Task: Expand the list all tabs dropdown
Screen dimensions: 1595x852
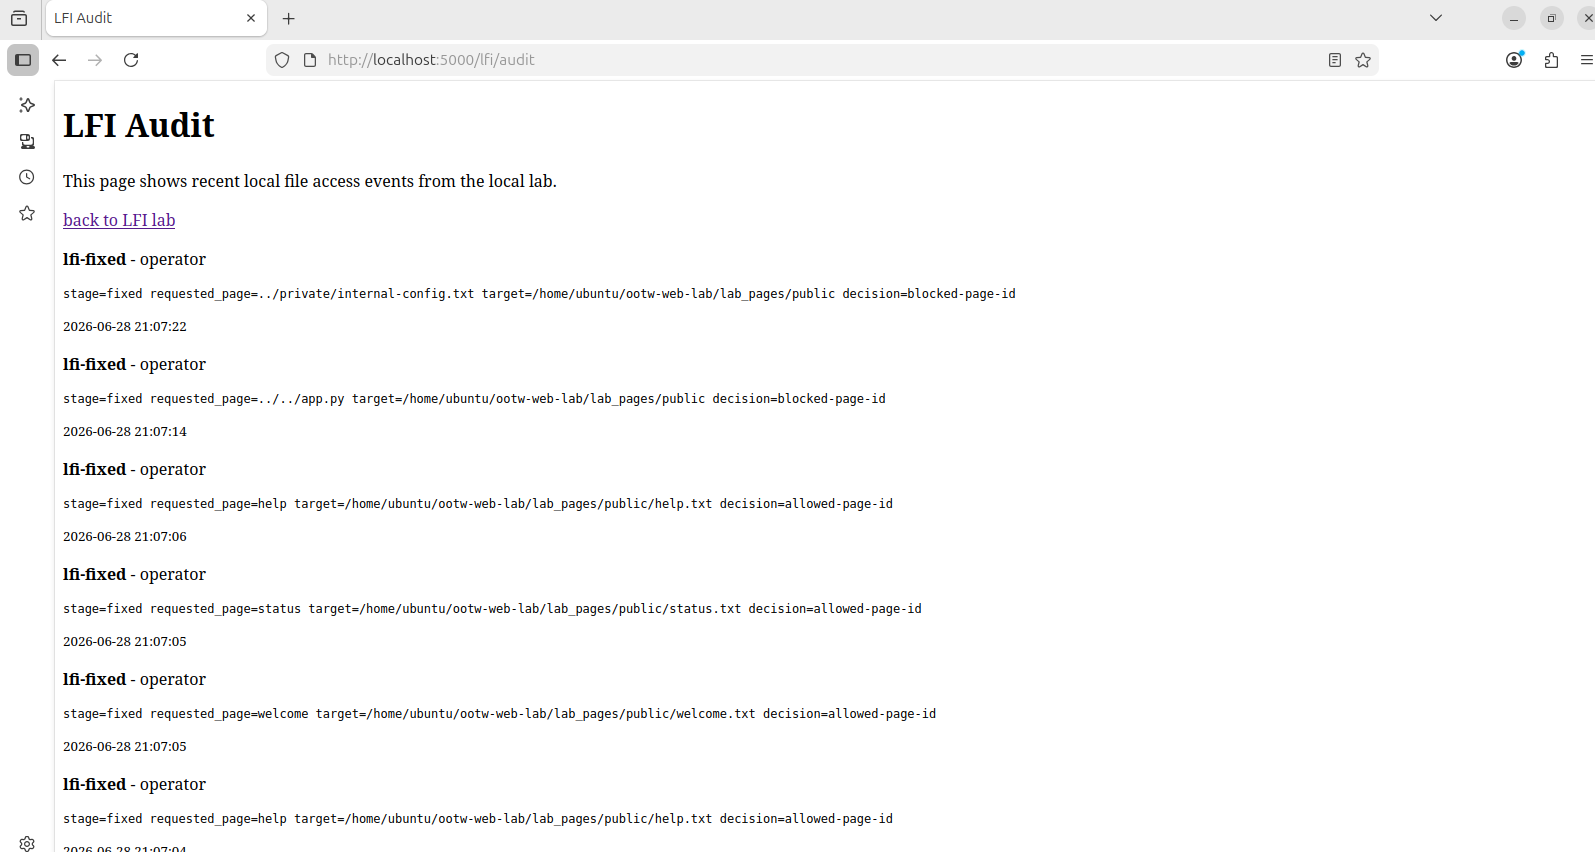Action: pyautogui.click(x=1436, y=18)
